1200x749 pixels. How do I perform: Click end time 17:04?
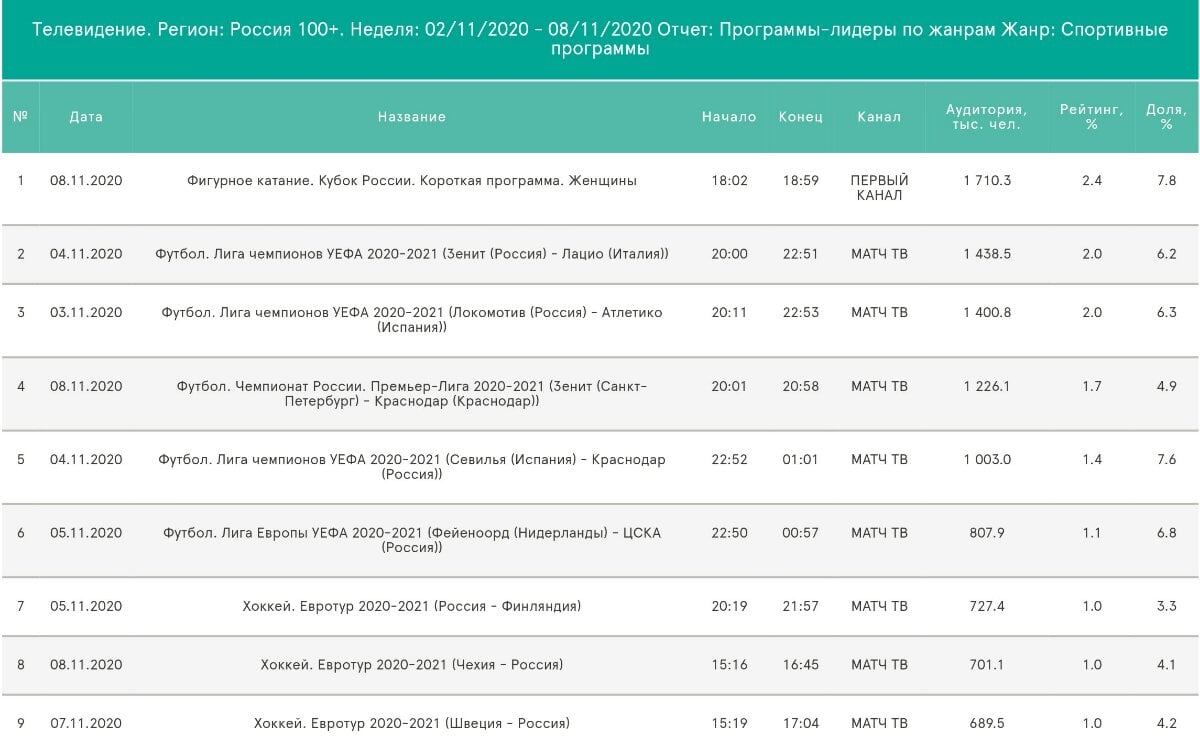coord(801,723)
